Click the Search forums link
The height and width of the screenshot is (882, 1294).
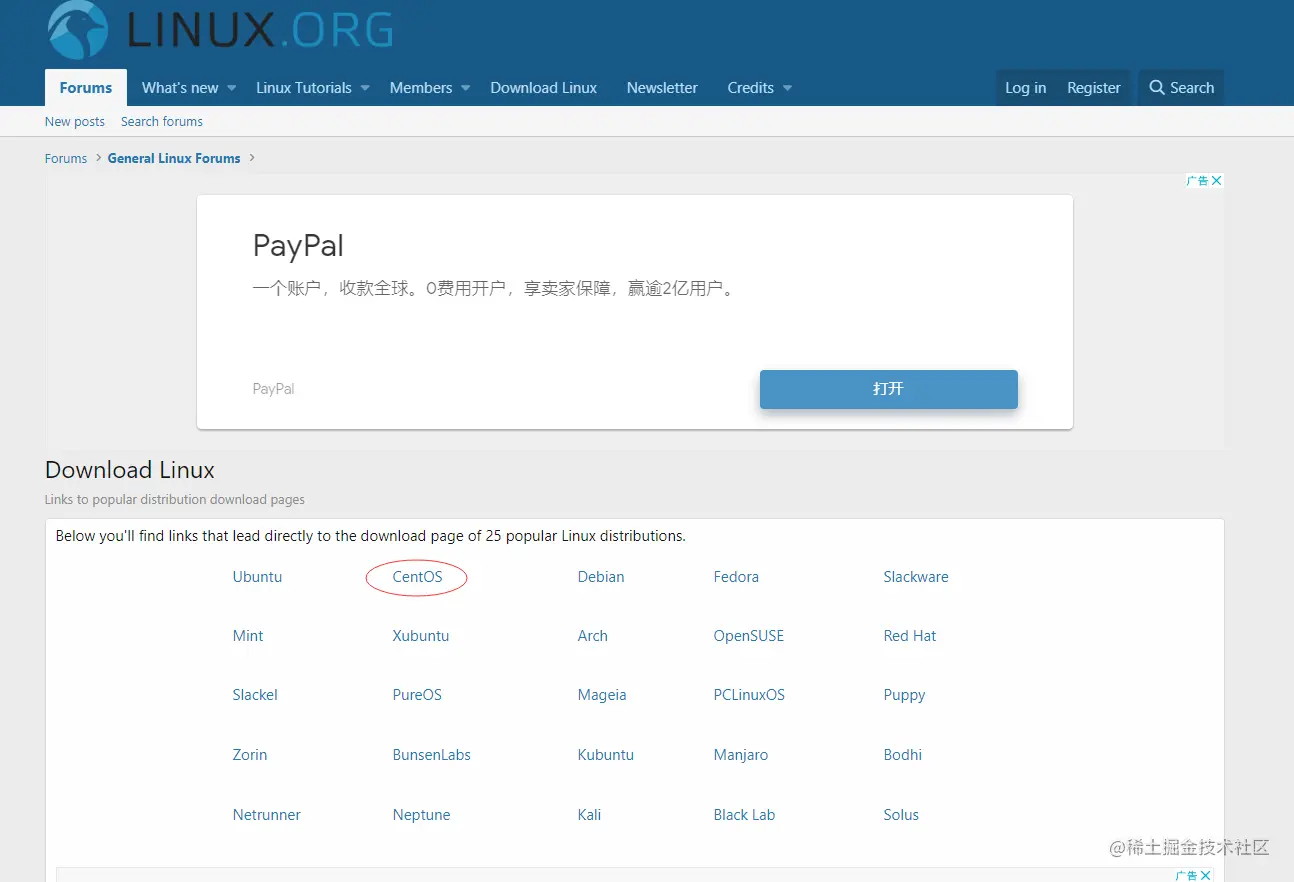point(162,122)
